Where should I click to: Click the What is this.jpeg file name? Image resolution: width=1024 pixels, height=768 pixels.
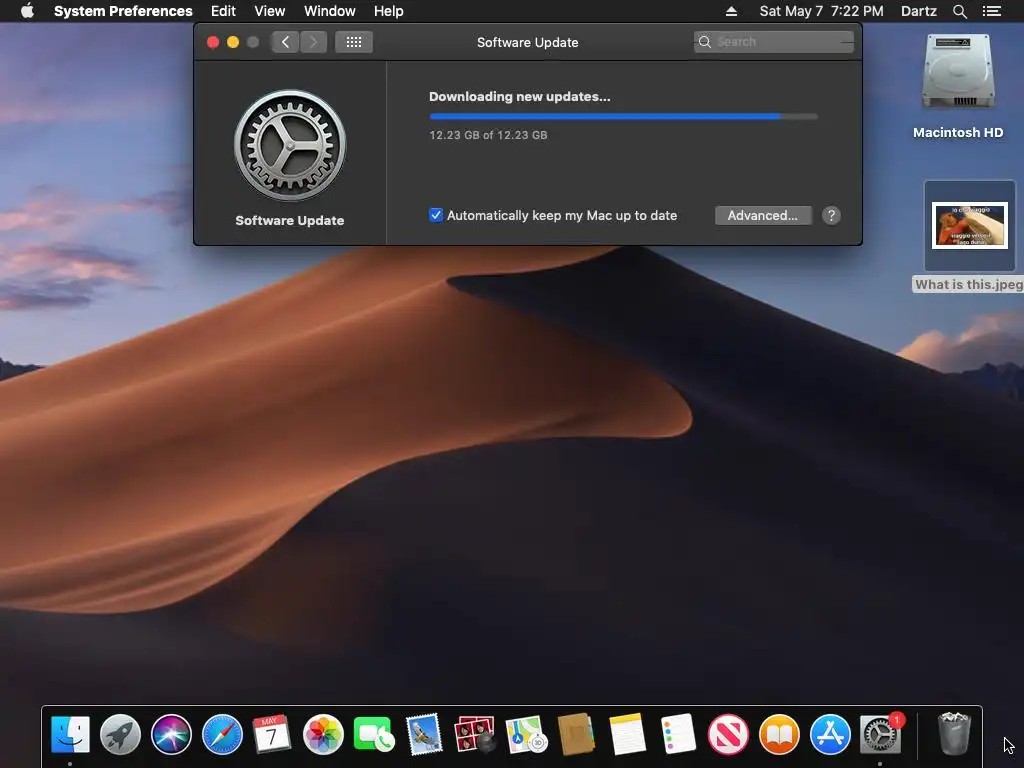968,284
